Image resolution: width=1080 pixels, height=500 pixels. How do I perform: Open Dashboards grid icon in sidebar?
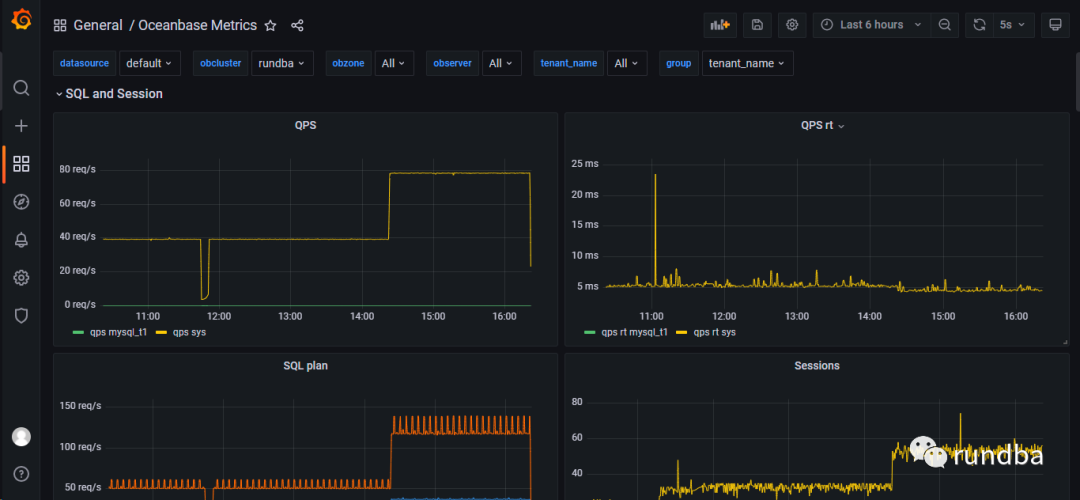tap(21, 164)
